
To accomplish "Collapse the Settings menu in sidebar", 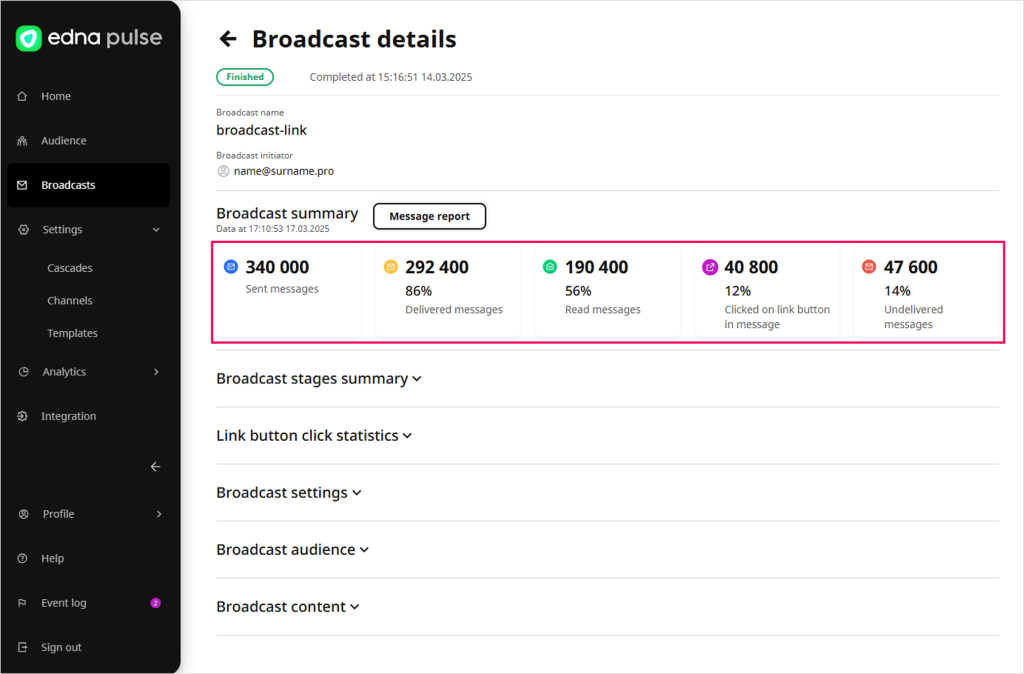I will click(155, 230).
